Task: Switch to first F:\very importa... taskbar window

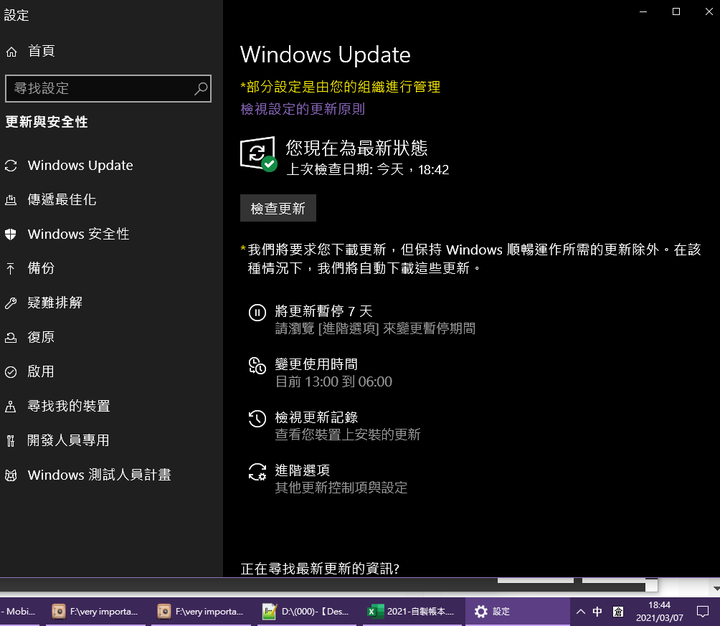Action: (95, 611)
